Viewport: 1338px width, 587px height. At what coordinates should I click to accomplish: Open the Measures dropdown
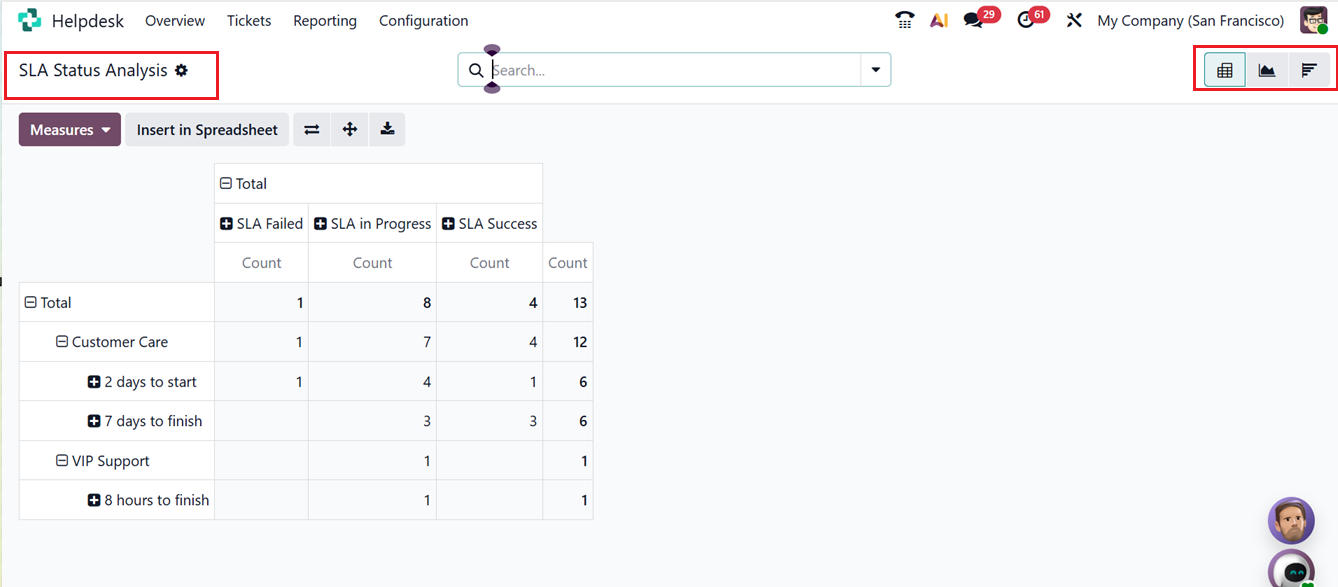tap(69, 129)
